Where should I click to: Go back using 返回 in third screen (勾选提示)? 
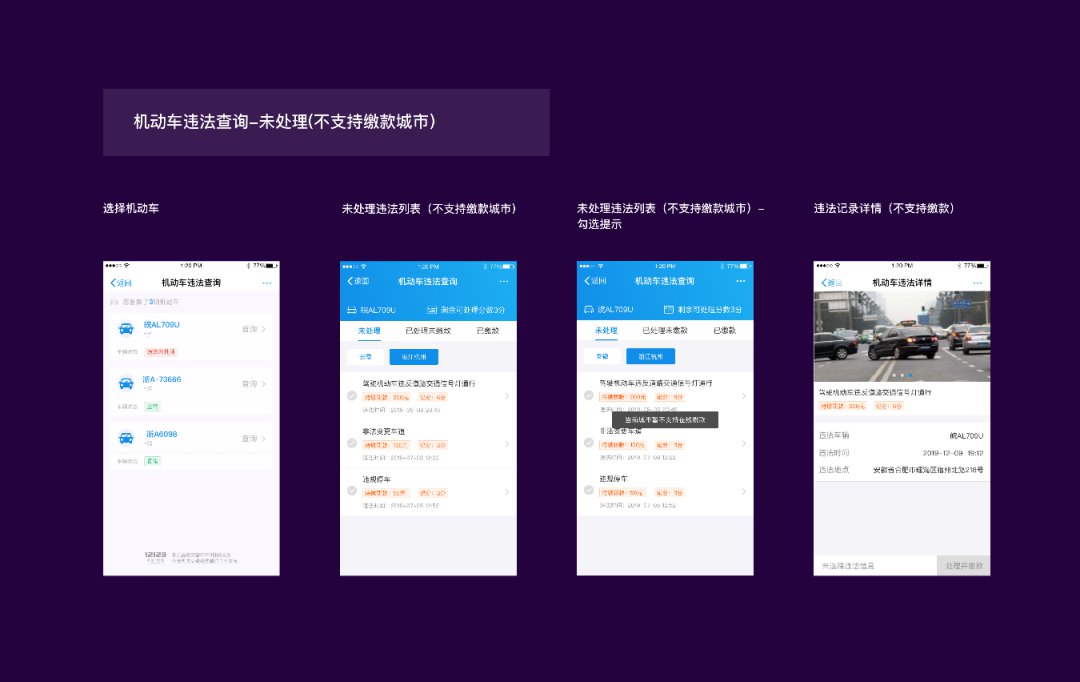click(595, 281)
